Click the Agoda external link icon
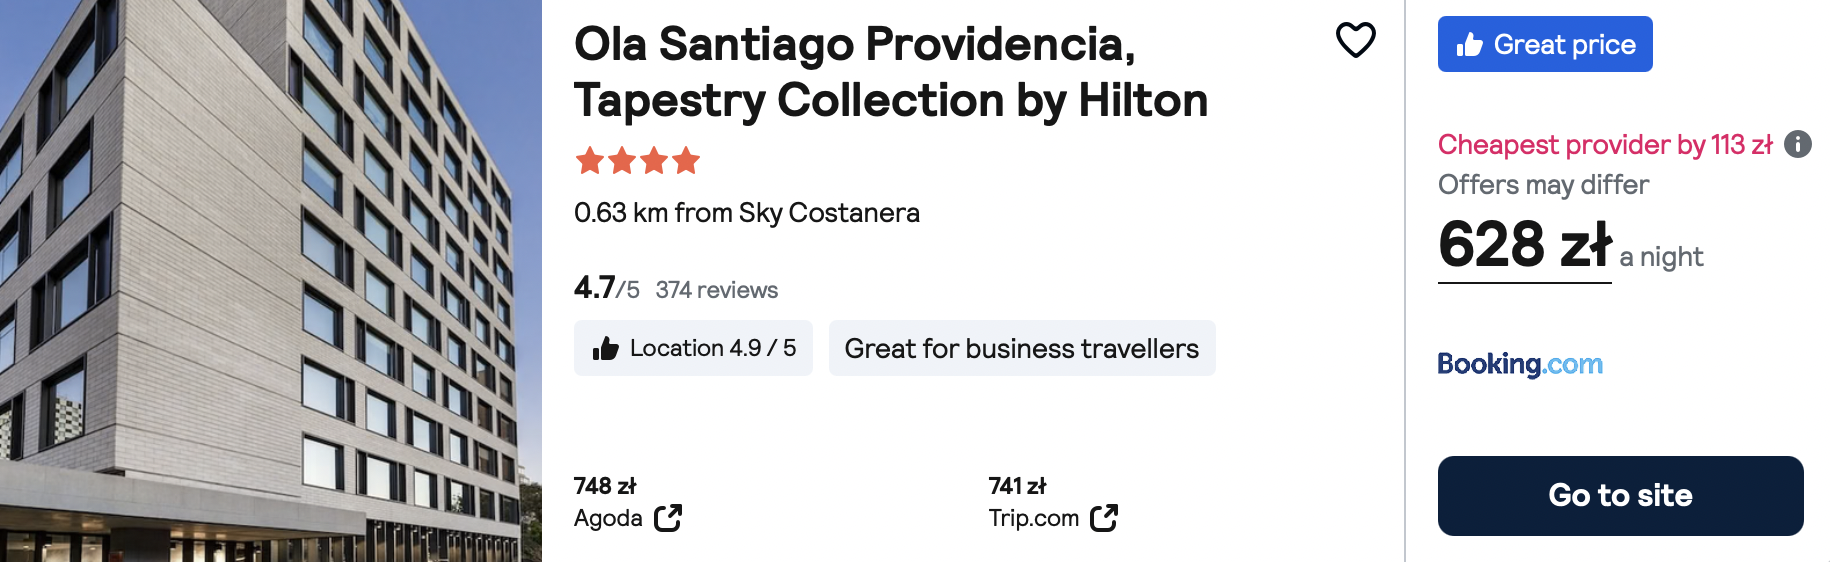The height and width of the screenshot is (562, 1830). (668, 518)
